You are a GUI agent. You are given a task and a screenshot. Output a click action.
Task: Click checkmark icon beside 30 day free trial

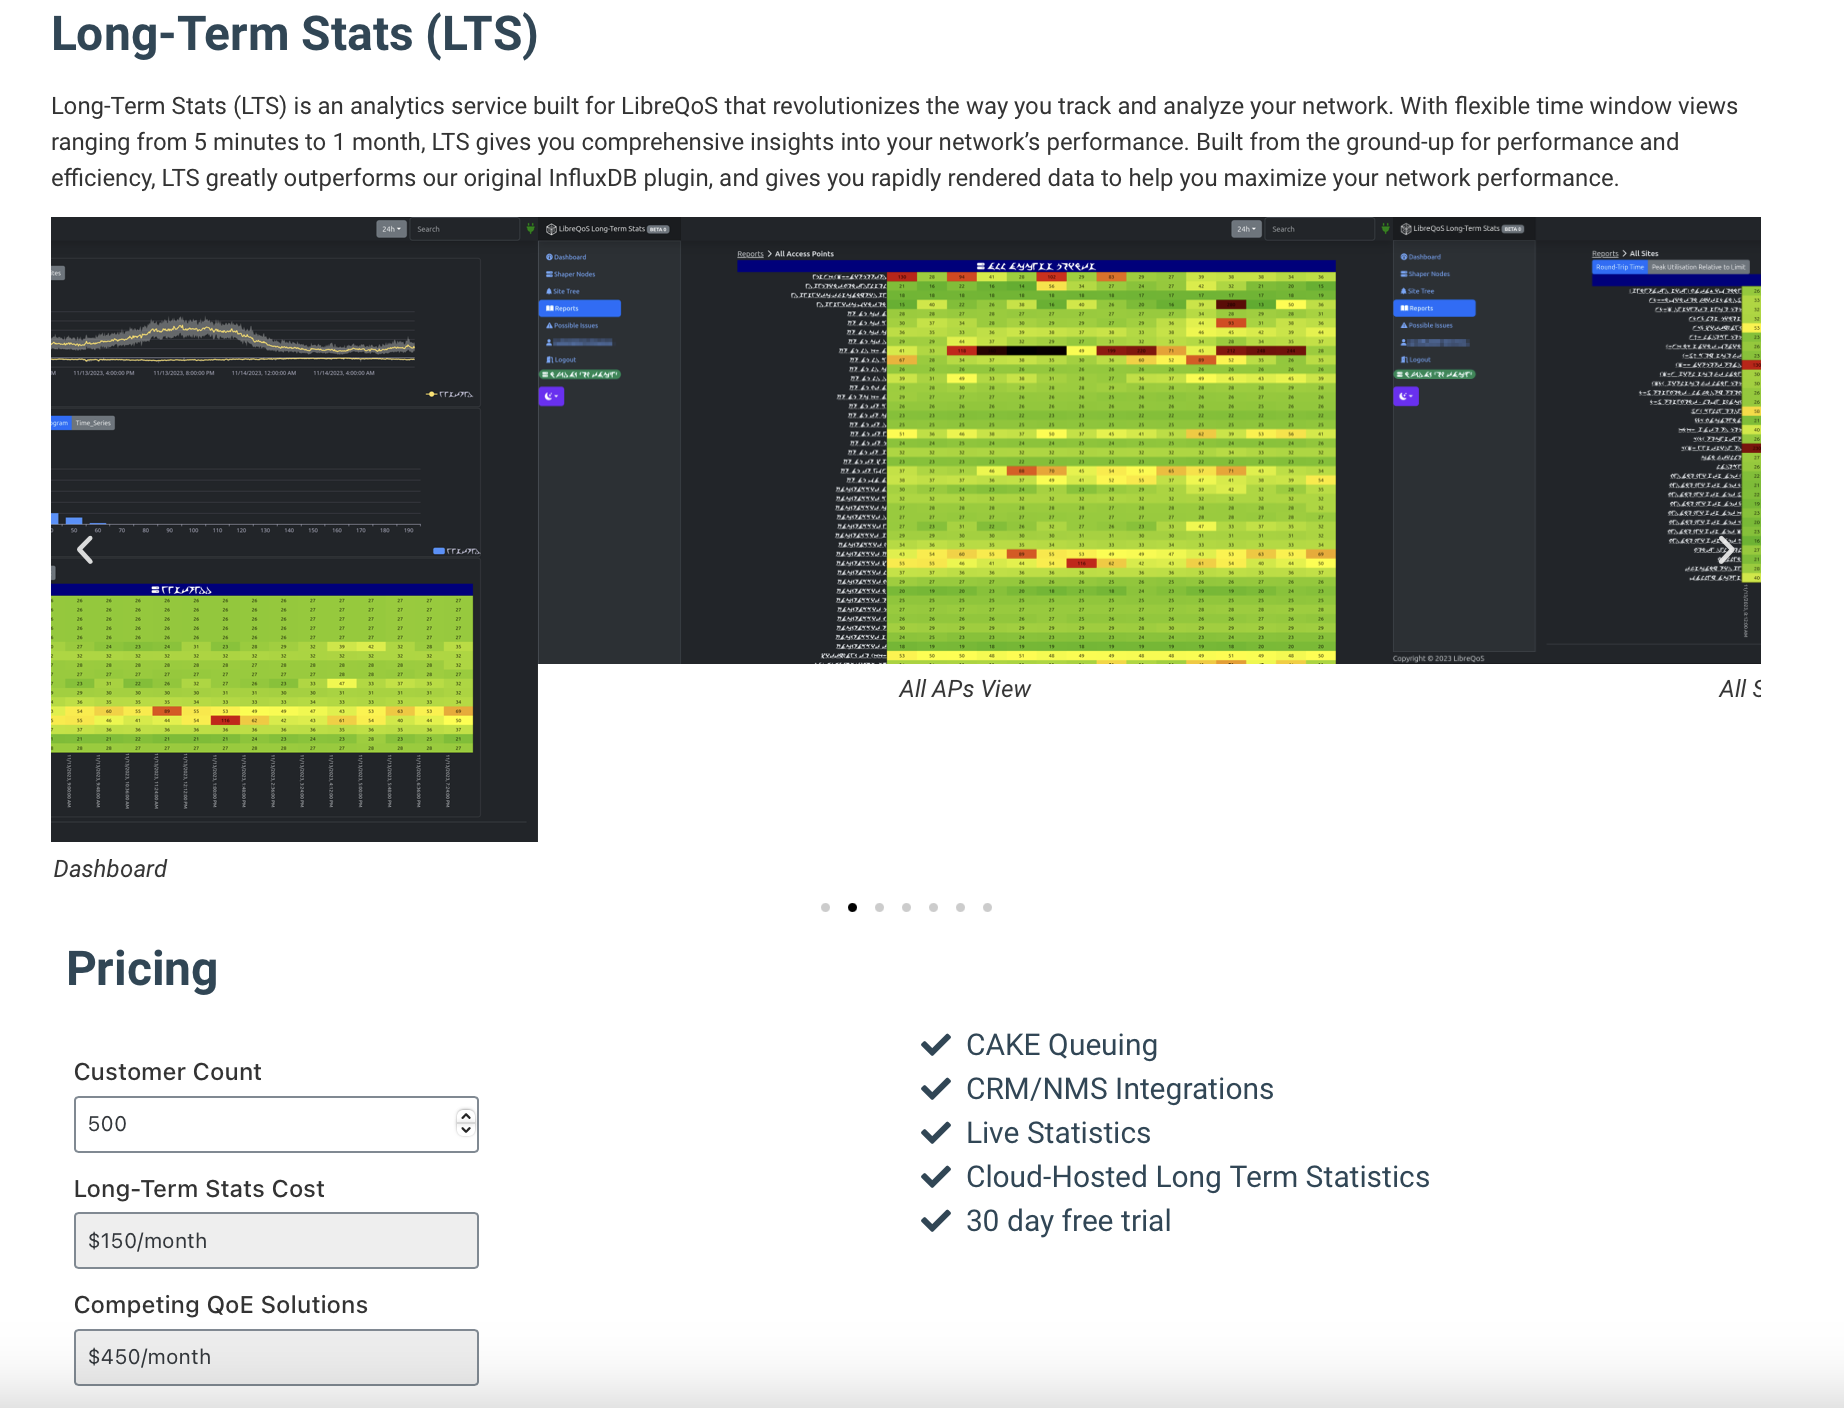[x=935, y=1221]
